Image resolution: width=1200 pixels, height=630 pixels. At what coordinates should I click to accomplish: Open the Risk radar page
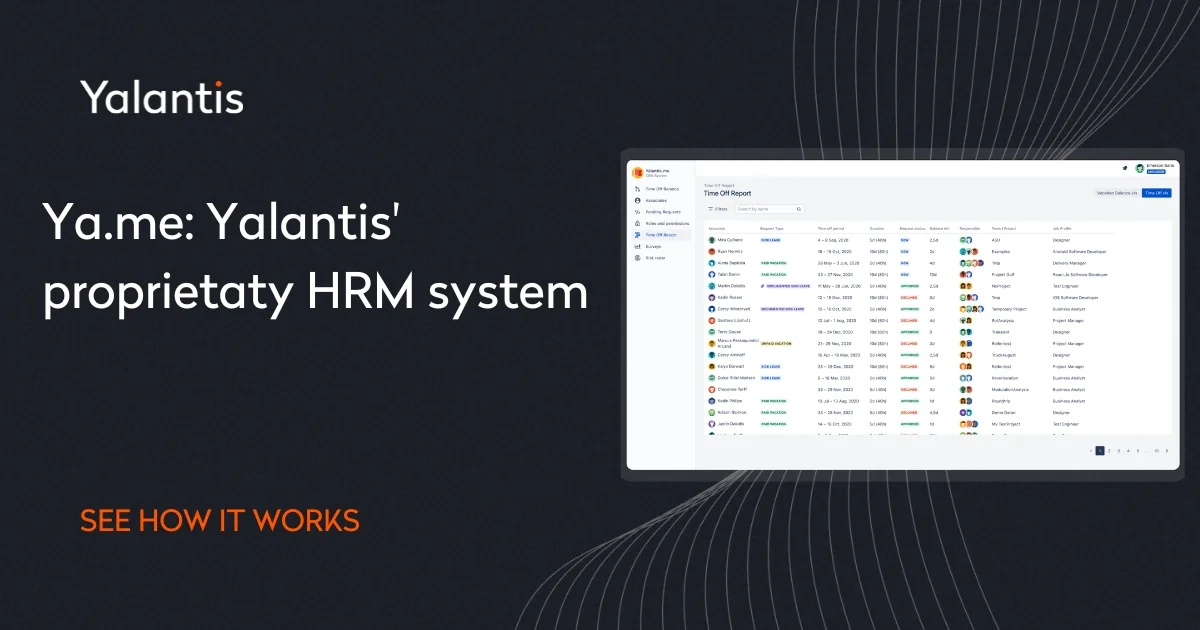[655, 257]
